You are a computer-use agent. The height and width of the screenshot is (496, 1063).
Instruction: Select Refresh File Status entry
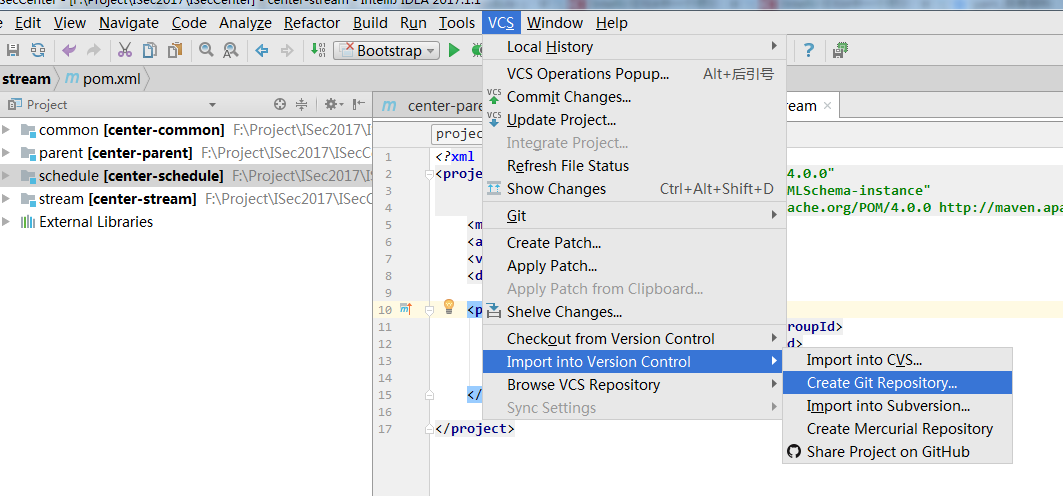point(634,166)
